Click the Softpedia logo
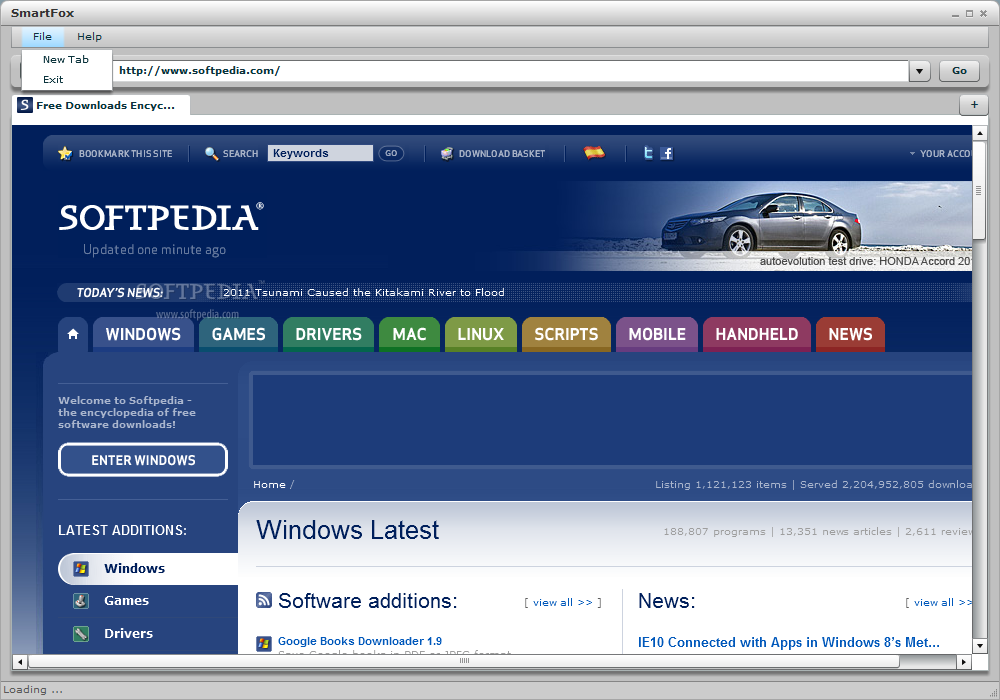The image size is (1000, 700). coord(161,217)
